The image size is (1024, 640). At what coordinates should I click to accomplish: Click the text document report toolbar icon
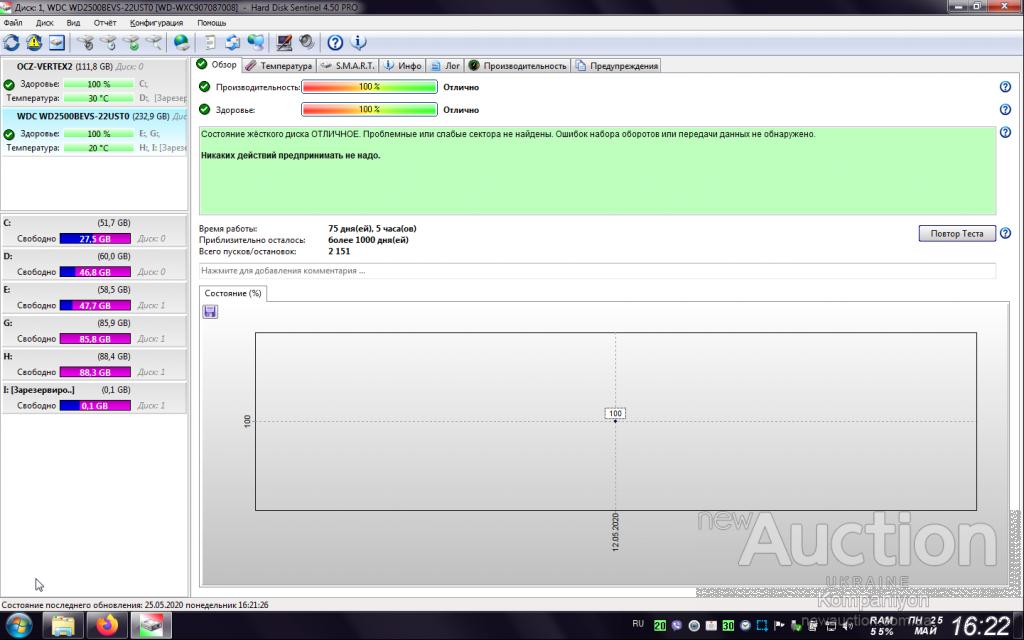click(210, 42)
